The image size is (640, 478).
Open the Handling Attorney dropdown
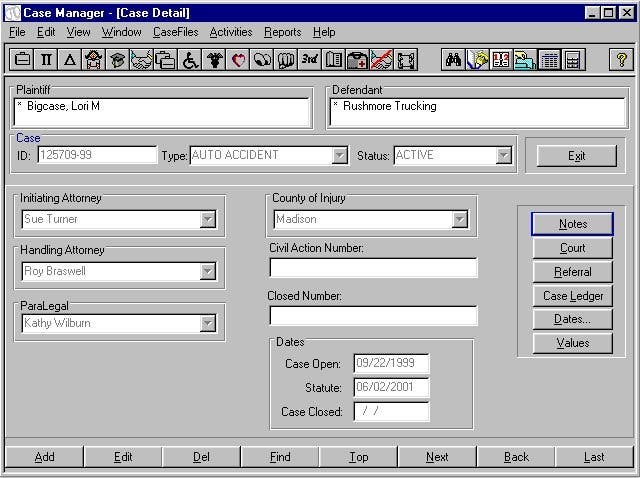[x=208, y=271]
